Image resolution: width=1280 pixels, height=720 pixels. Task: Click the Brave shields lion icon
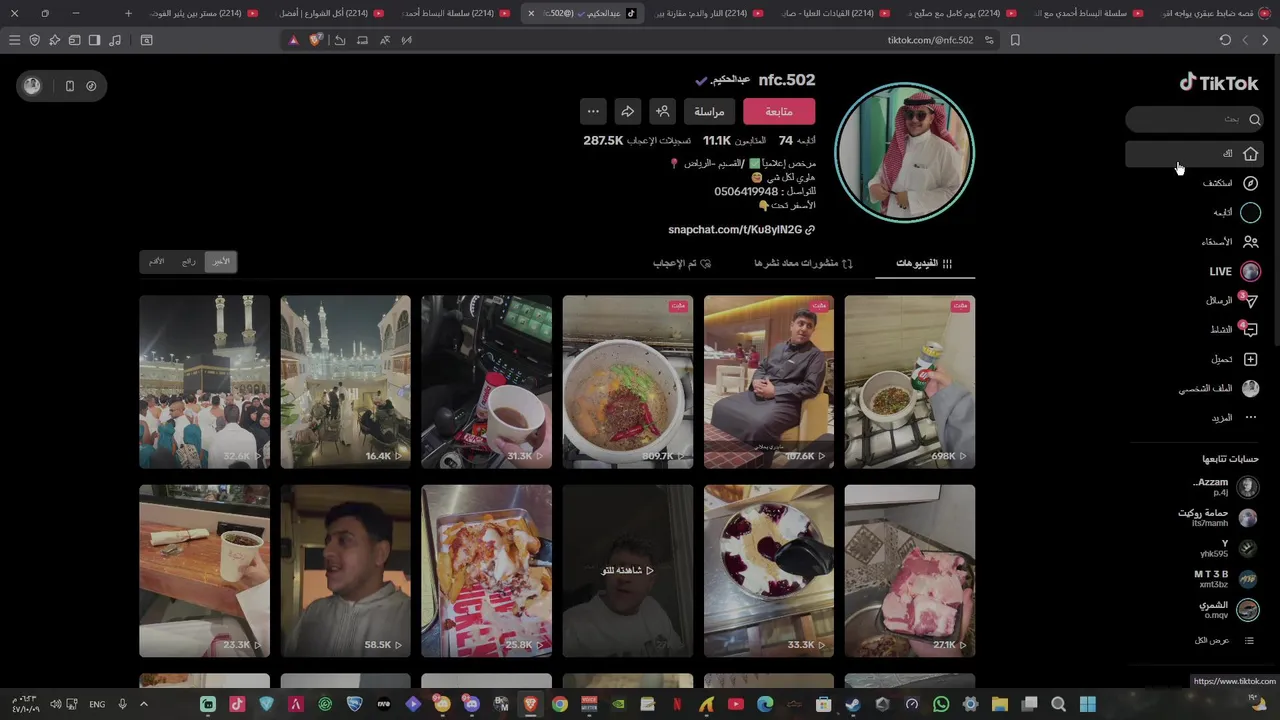point(316,40)
